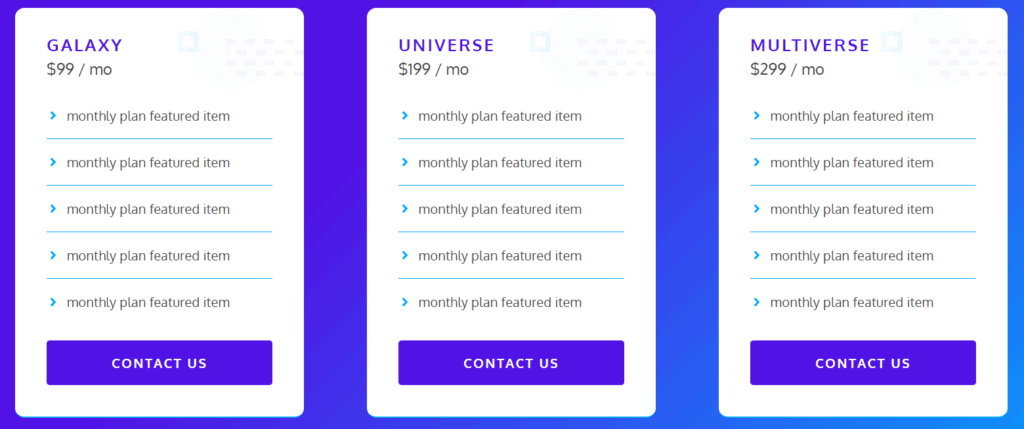The width and height of the screenshot is (1024, 429).
Task: Click second featured item text in Galaxy card
Action: pyautogui.click(x=148, y=163)
